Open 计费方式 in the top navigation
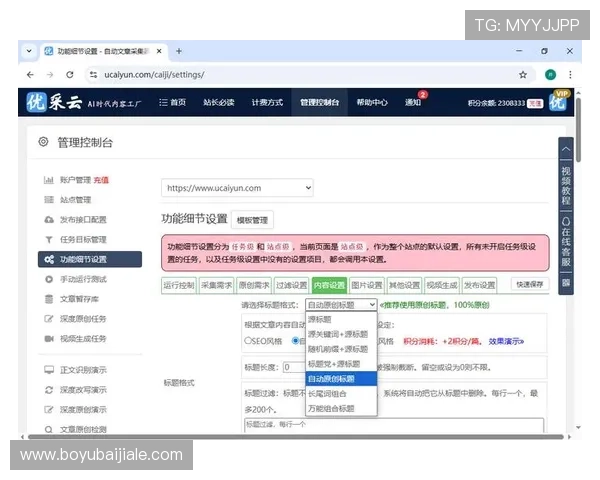 (x=267, y=102)
